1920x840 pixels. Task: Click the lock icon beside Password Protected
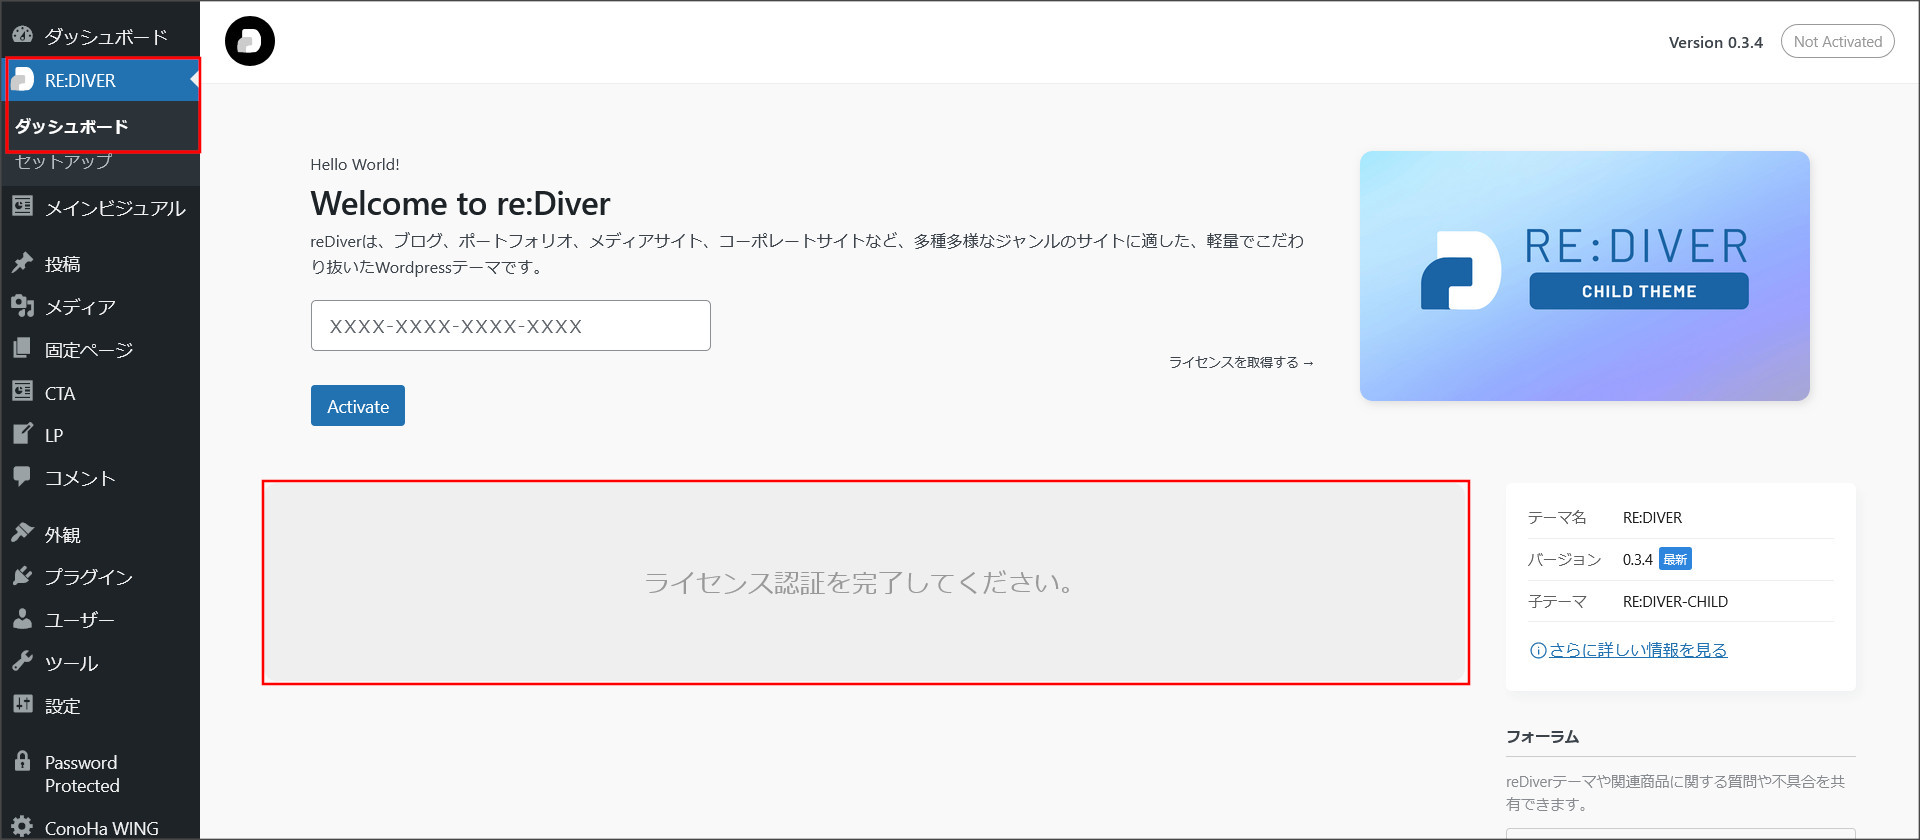(22, 762)
